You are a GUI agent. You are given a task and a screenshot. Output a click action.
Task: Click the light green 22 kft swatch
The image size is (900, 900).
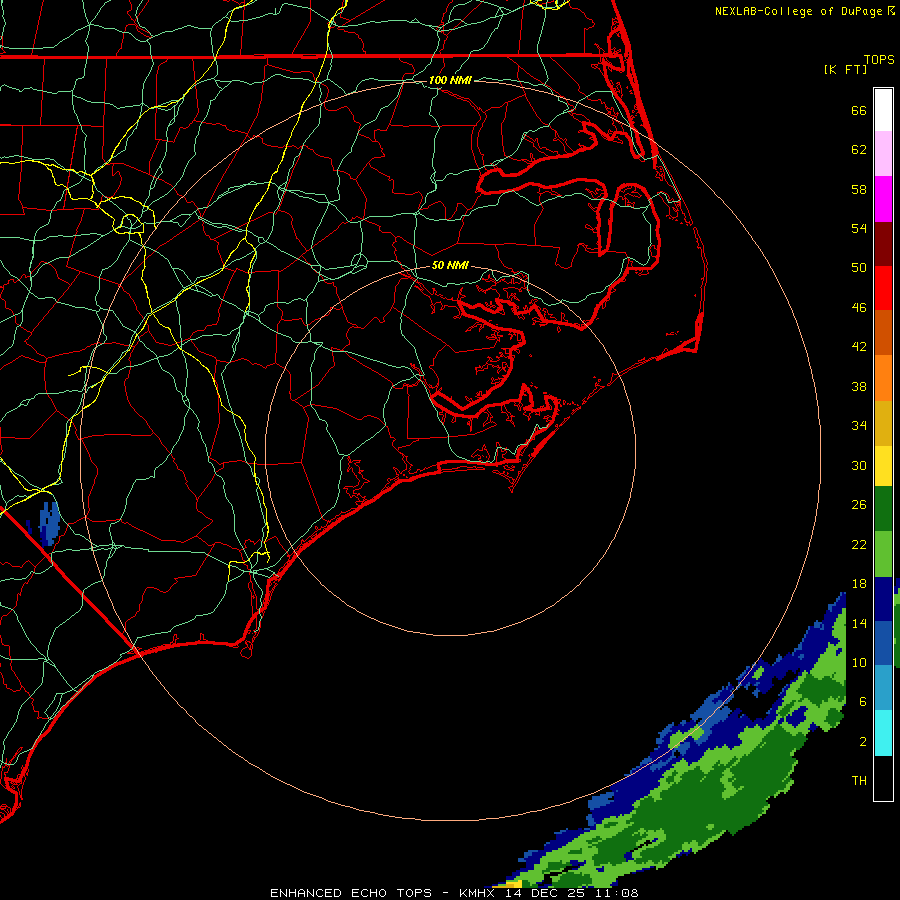coord(883,554)
